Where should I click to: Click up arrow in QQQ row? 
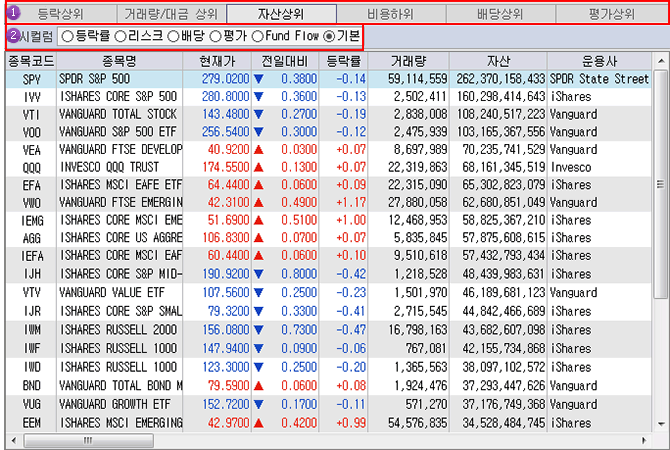[x=259, y=167]
